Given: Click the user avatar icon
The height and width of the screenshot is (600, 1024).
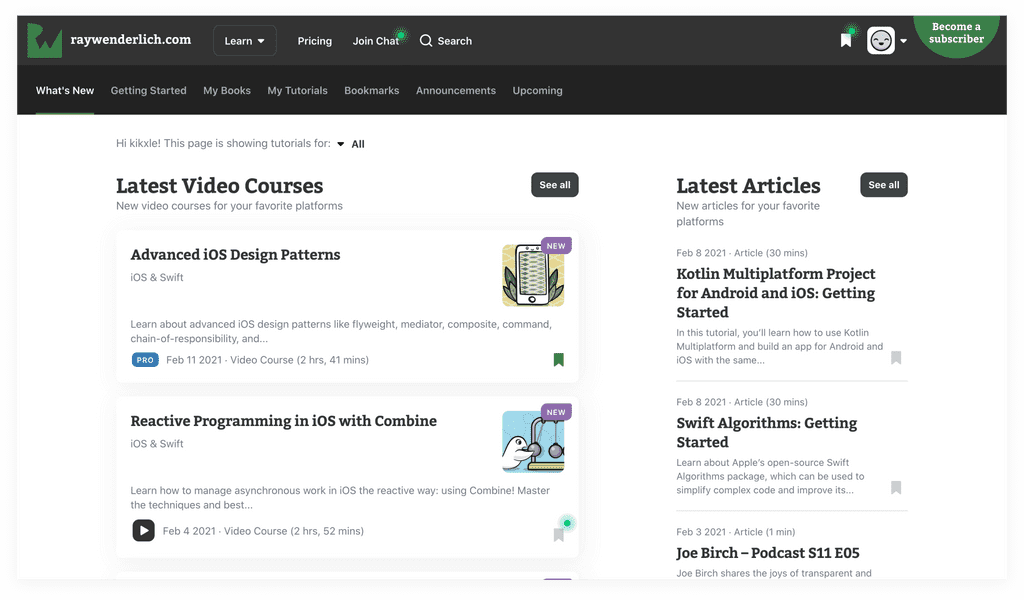Looking at the screenshot, I should 880,40.
